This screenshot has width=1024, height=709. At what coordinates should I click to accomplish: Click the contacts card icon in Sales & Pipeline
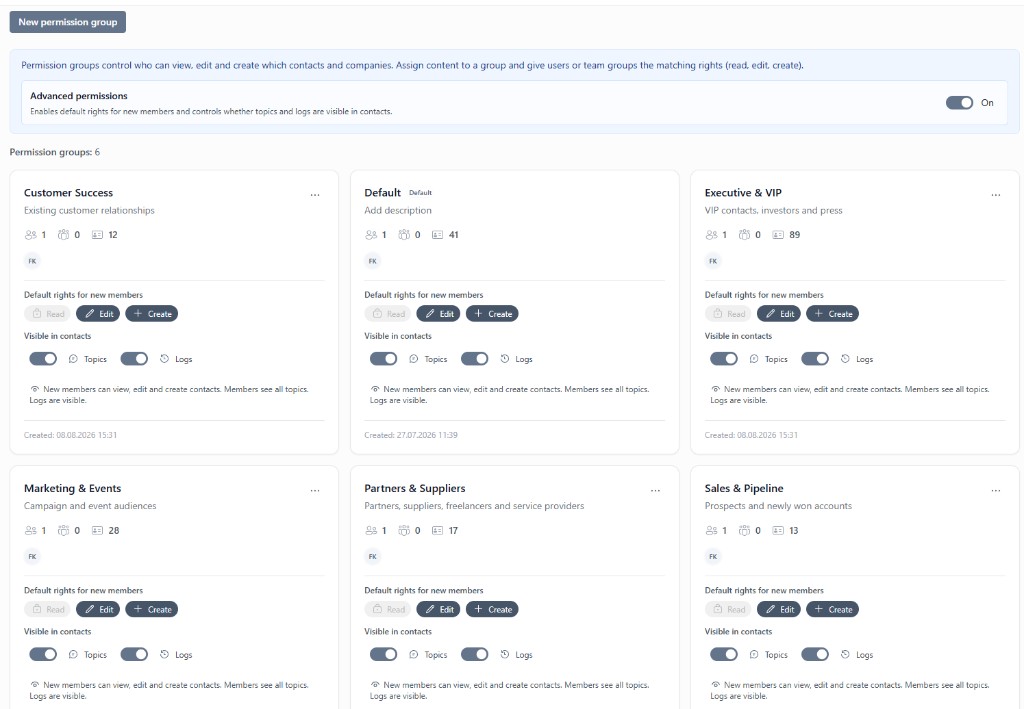[778, 530]
